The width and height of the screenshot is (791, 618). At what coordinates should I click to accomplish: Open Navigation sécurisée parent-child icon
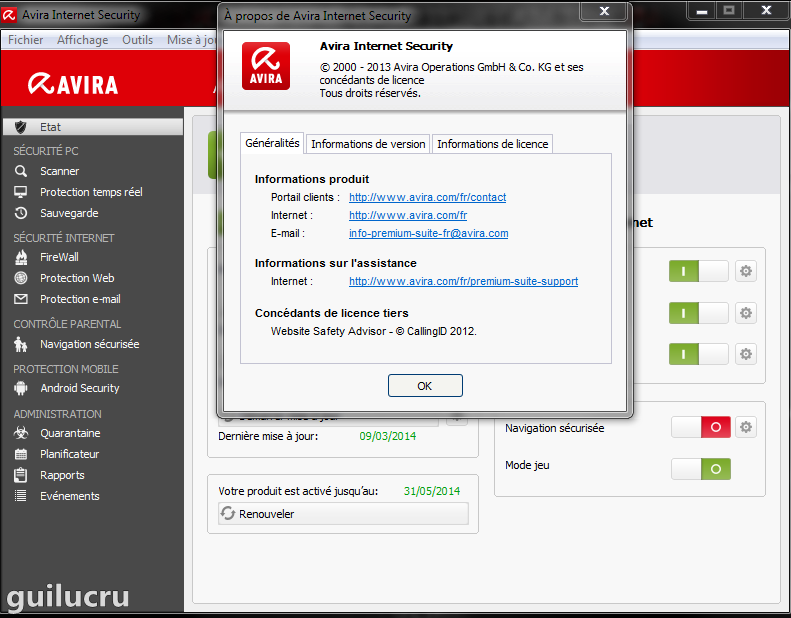point(21,345)
